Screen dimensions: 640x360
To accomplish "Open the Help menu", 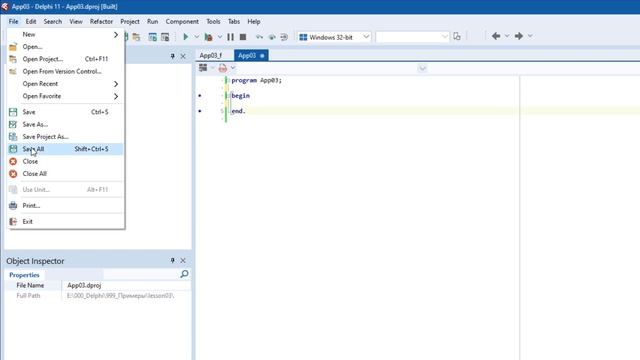I will (253, 21).
